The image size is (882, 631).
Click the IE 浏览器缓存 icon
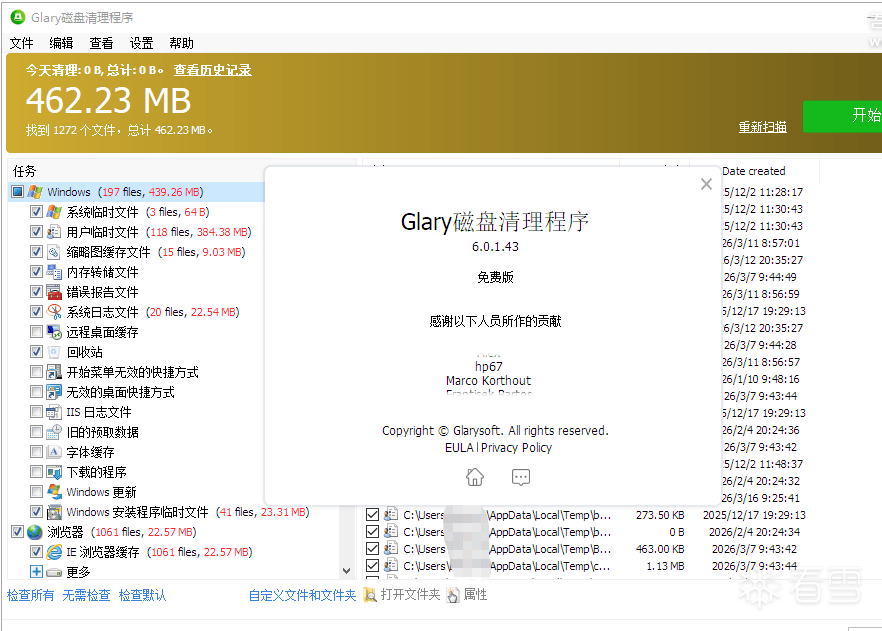(x=54, y=552)
